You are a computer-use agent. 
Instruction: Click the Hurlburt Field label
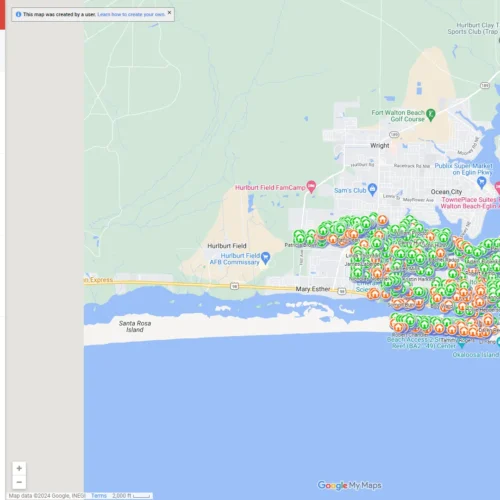pos(227,246)
